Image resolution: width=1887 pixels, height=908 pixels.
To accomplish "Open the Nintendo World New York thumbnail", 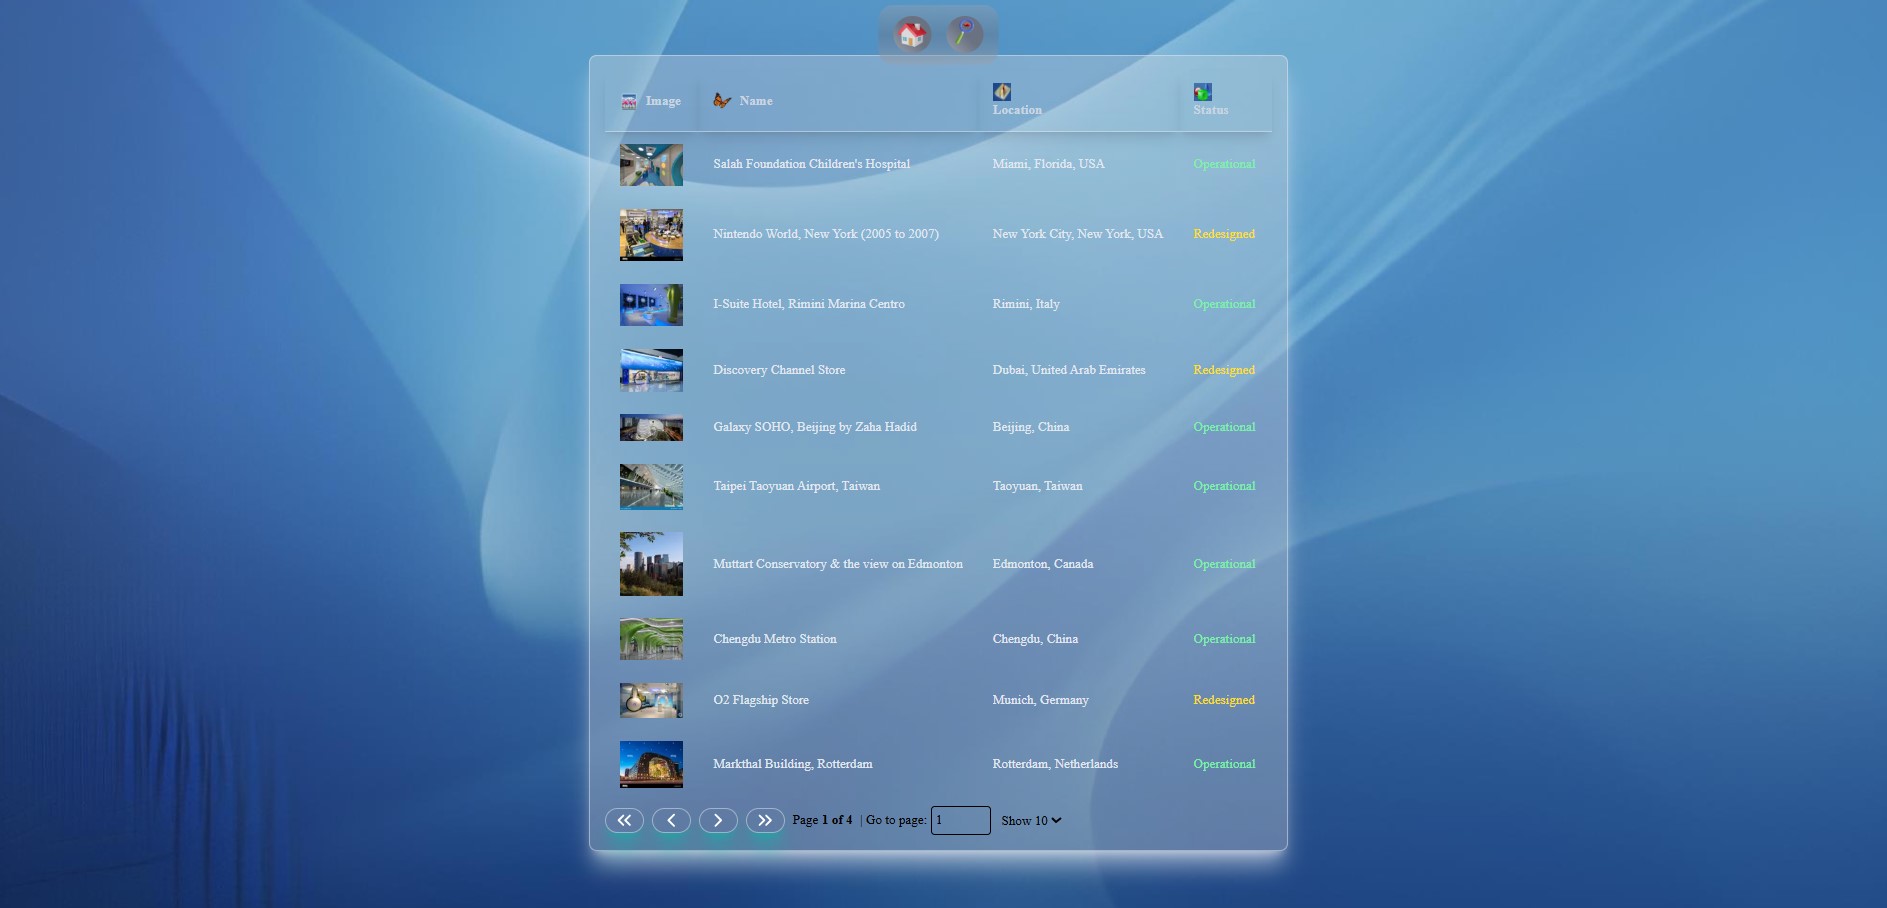I will pyautogui.click(x=651, y=235).
